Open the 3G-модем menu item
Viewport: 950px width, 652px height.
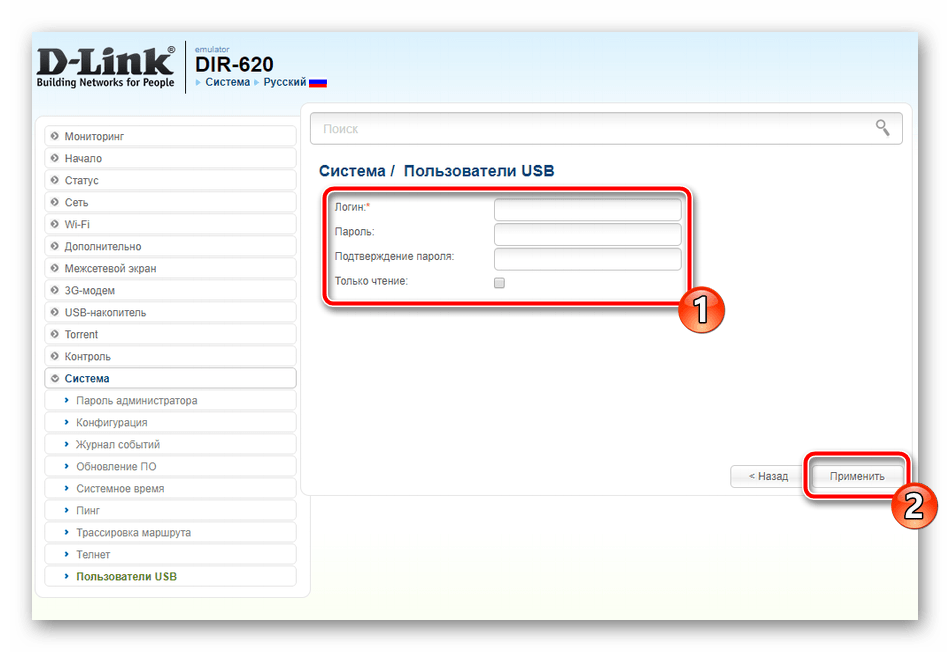(170, 290)
